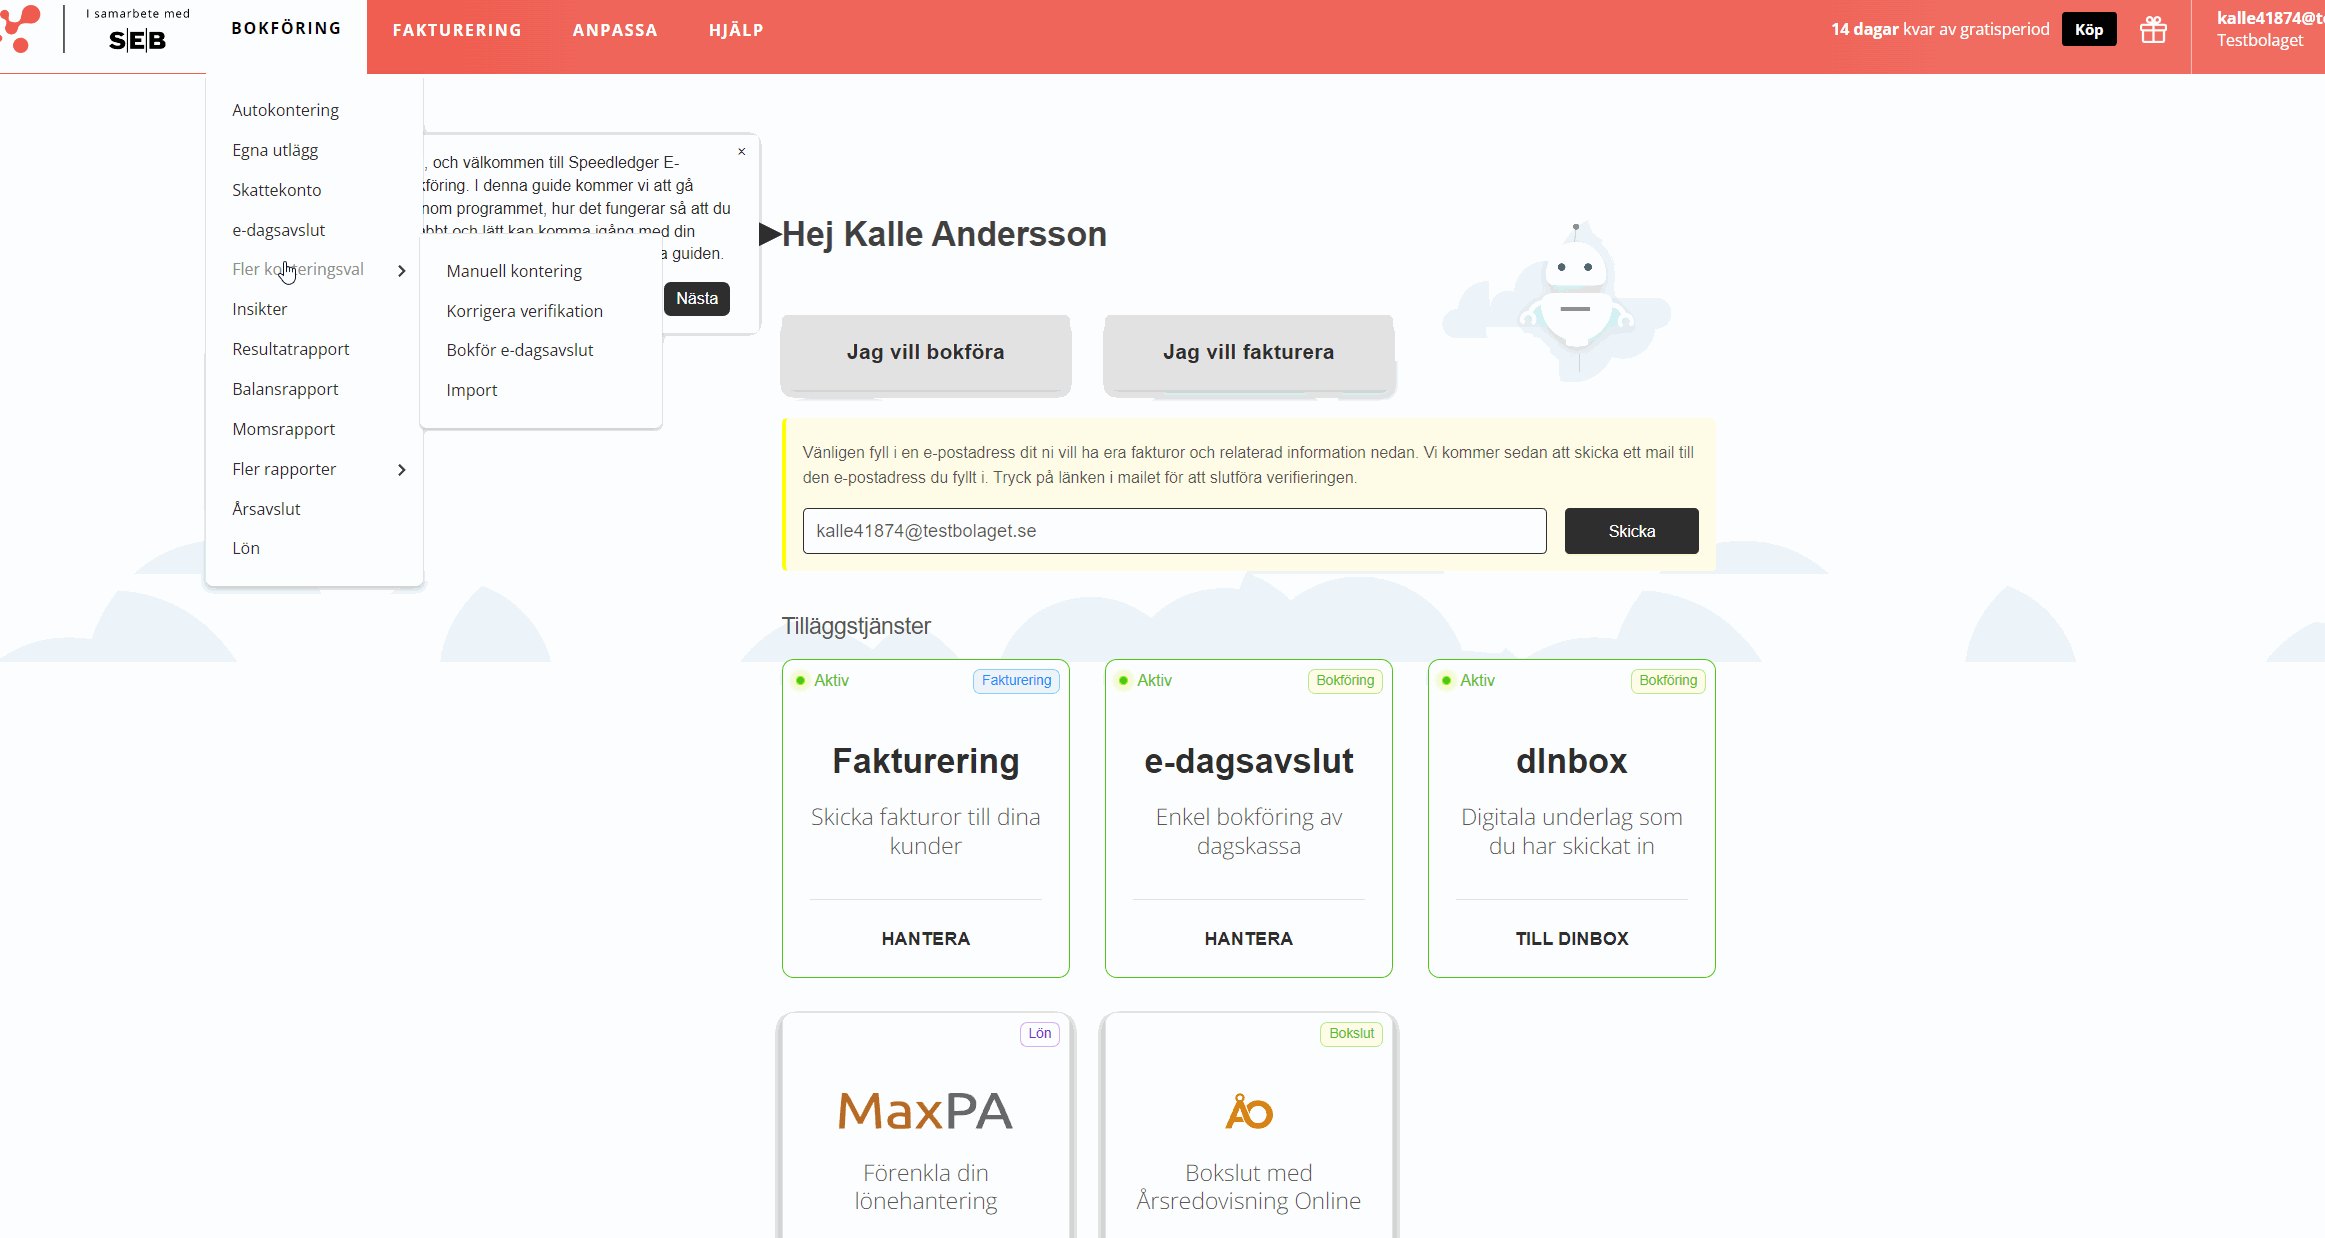2325x1238 pixels.
Task: Choose Momsrapport in the Bokföring menu
Action: coord(283,429)
